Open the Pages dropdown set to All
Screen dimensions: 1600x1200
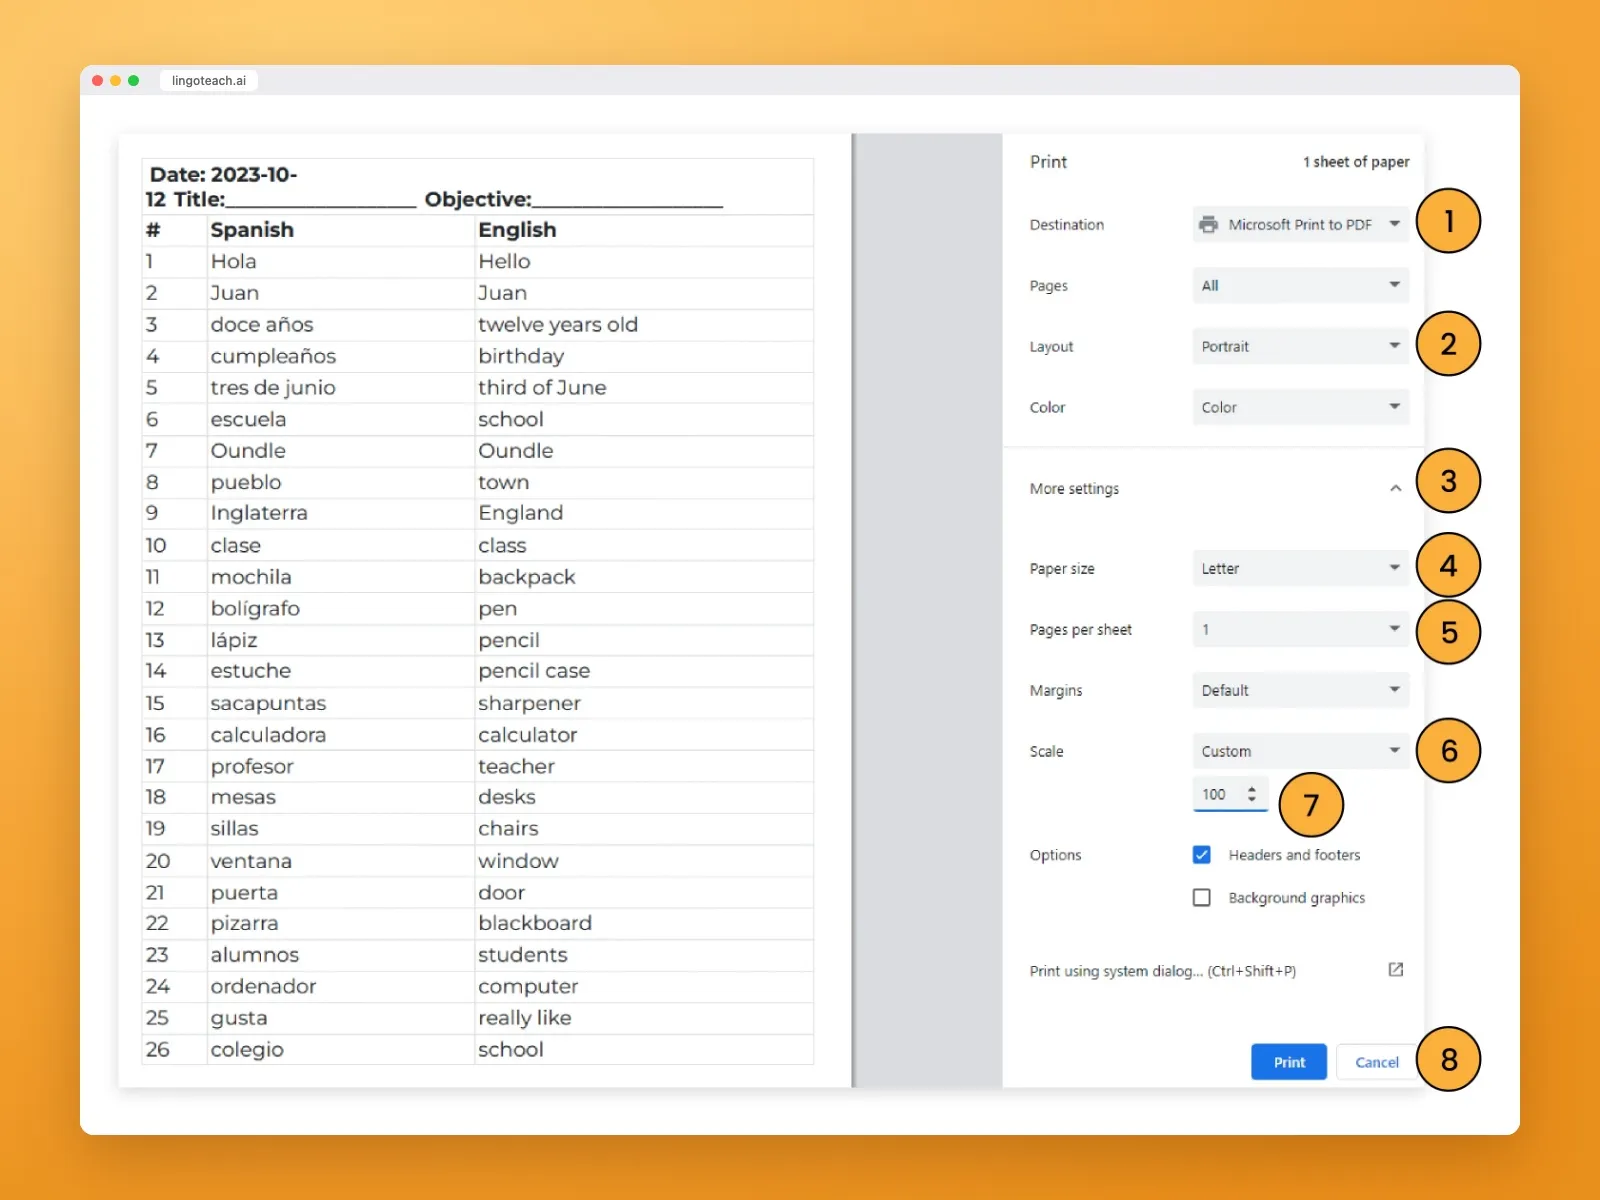1300,286
